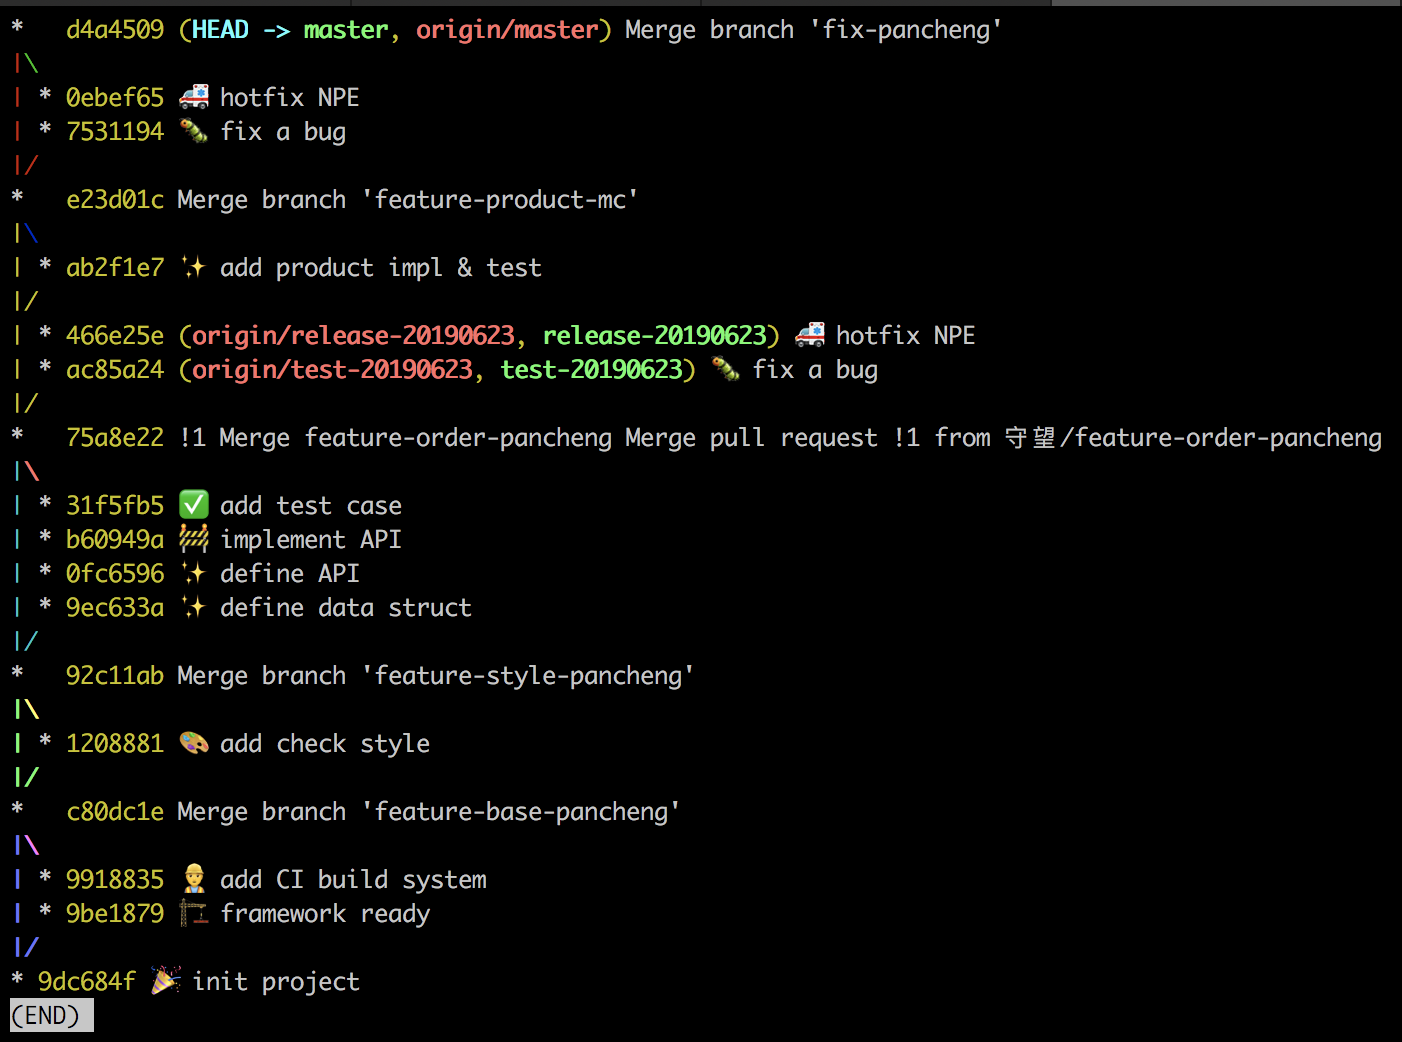The width and height of the screenshot is (1402, 1042).
Task: Click "define API" commit message
Action: pyautogui.click(x=290, y=573)
